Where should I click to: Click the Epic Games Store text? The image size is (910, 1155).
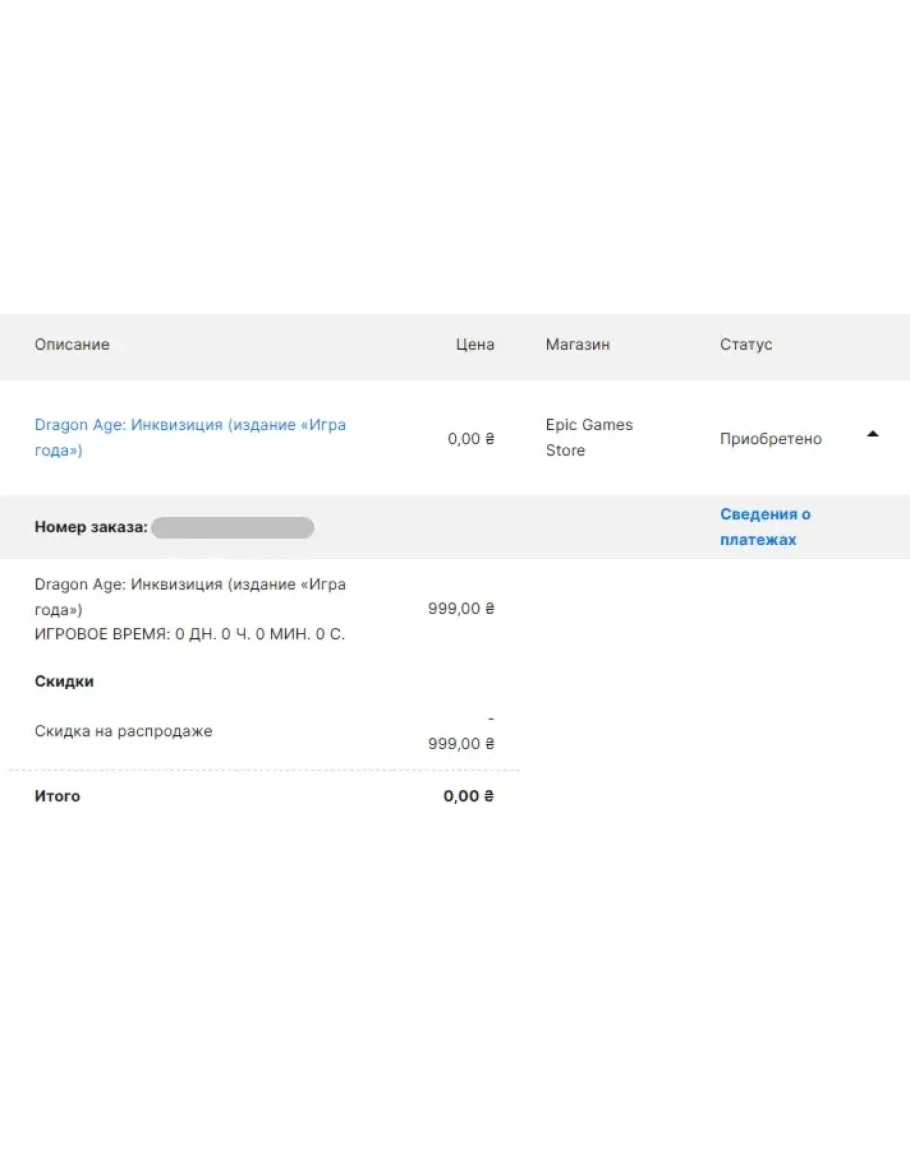(589, 437)
